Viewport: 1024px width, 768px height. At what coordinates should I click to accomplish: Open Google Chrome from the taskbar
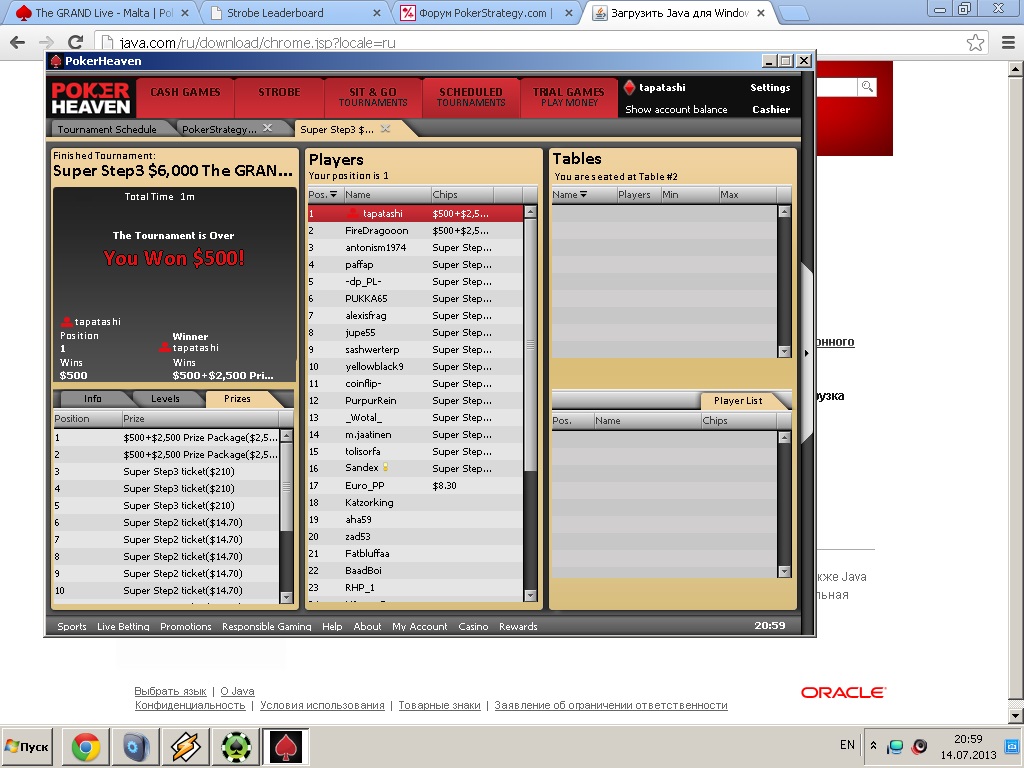(86, 746)
